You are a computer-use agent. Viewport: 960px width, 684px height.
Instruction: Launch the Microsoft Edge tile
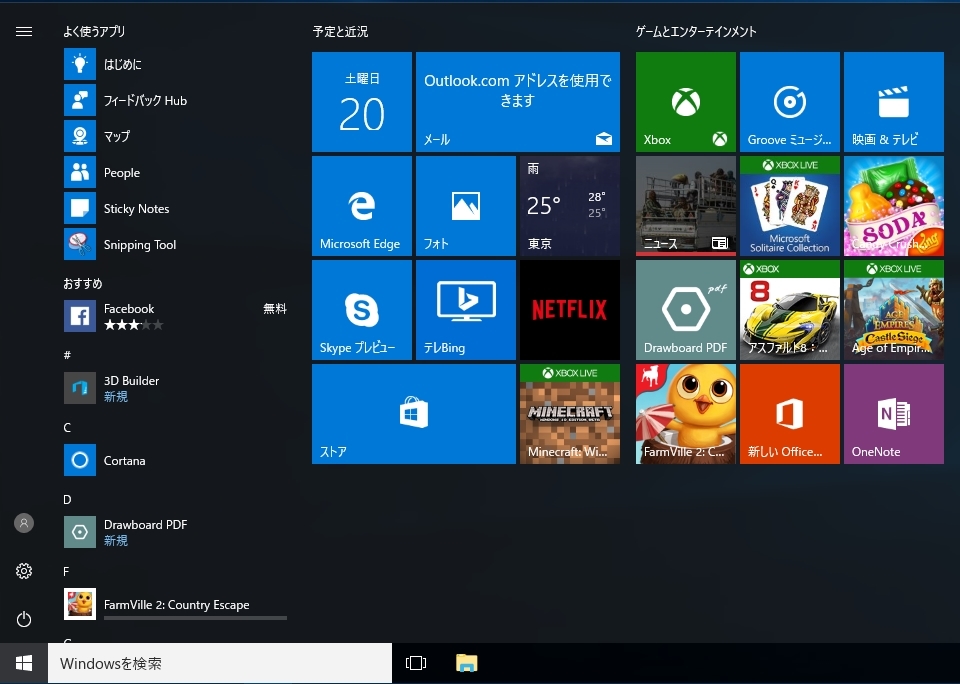[361, 206]
